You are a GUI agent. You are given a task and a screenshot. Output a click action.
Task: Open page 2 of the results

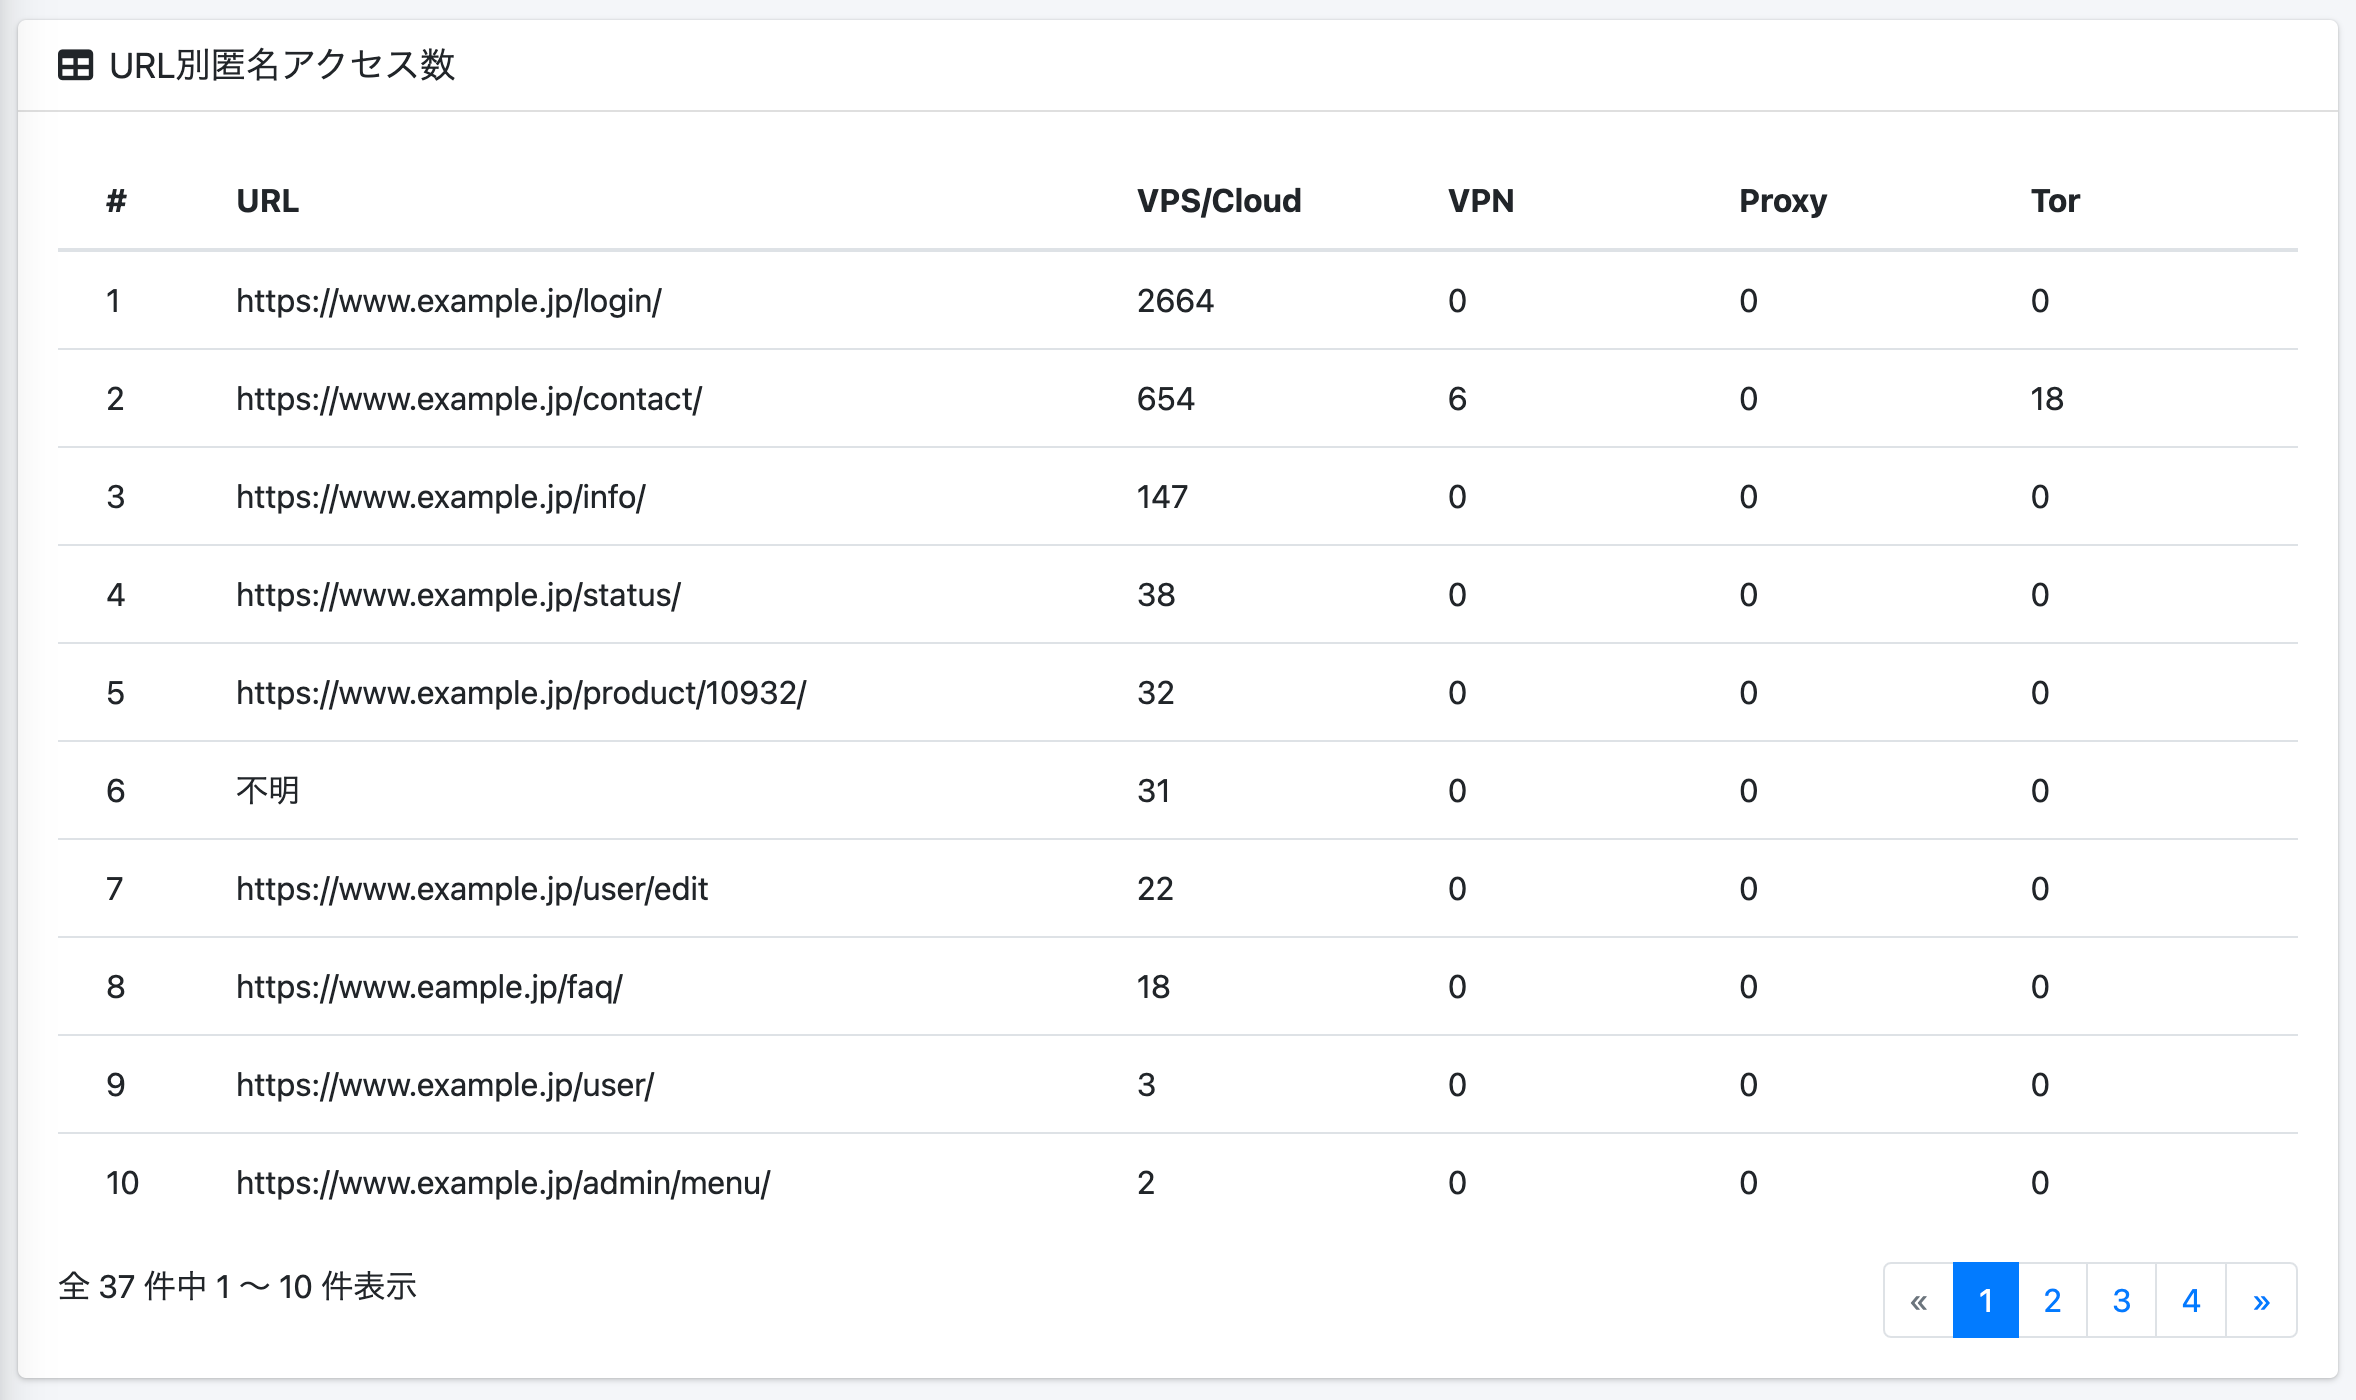tap(2052, 1300)
